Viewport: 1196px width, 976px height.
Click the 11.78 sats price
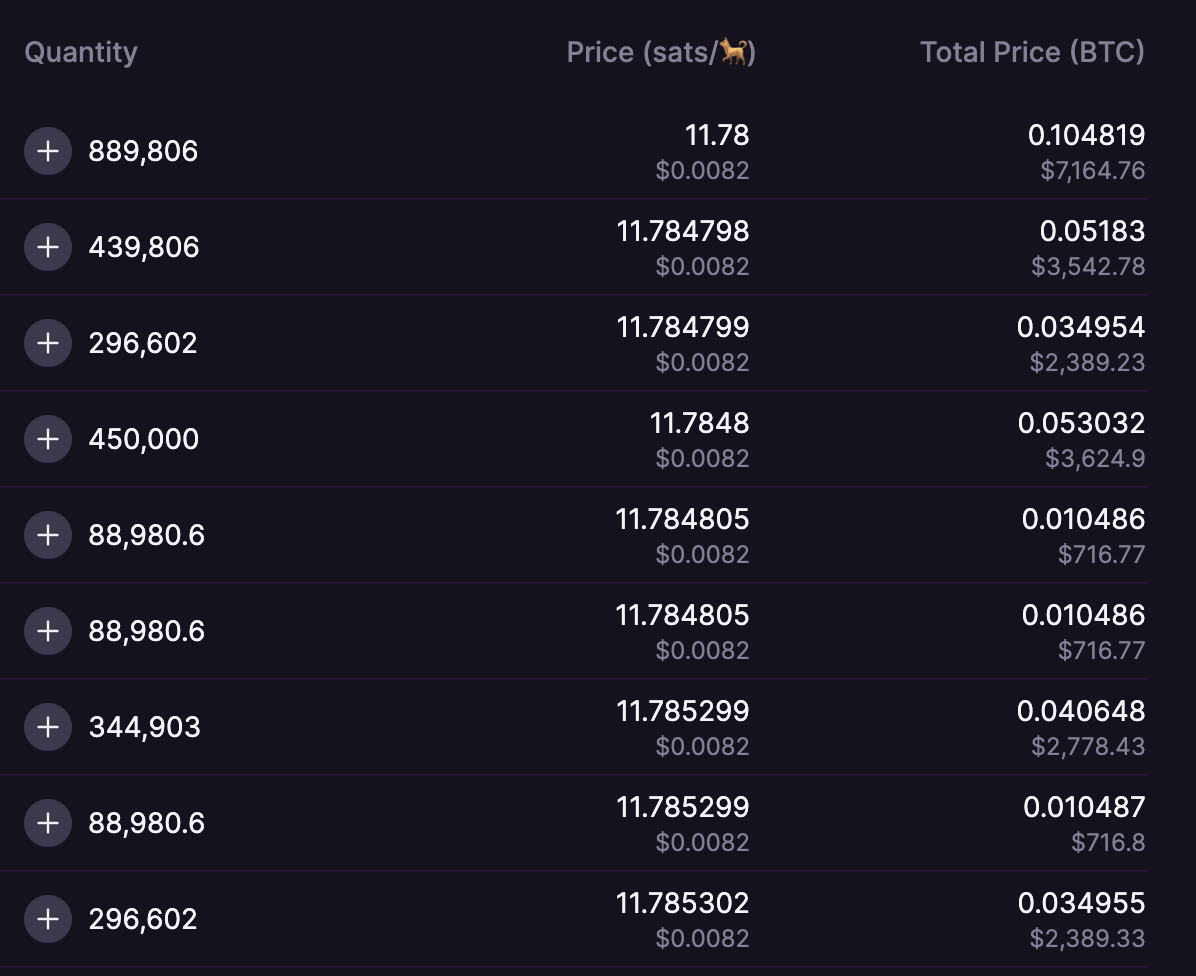pyautogui.click(x=717, y=135)
